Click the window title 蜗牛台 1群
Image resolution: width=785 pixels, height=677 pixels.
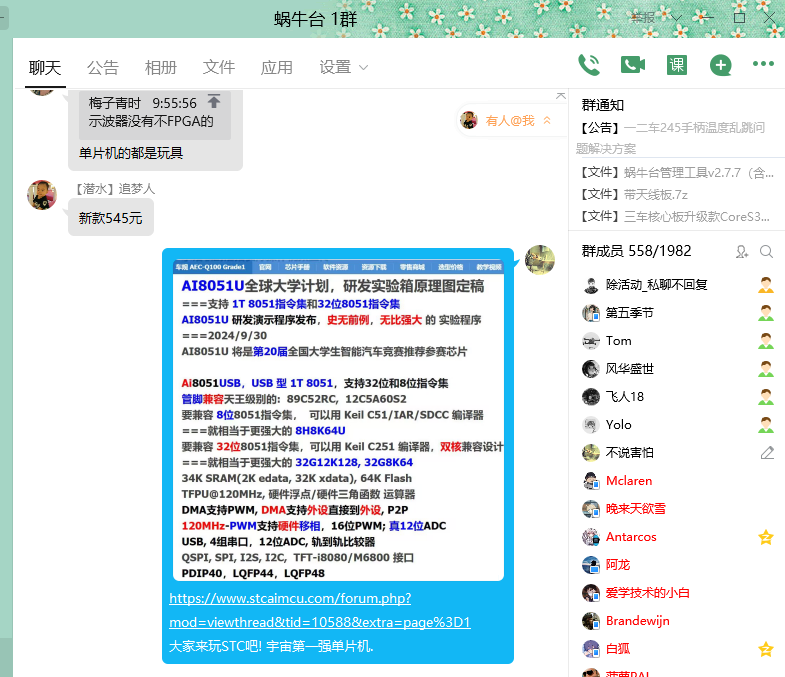pos(315,19)
